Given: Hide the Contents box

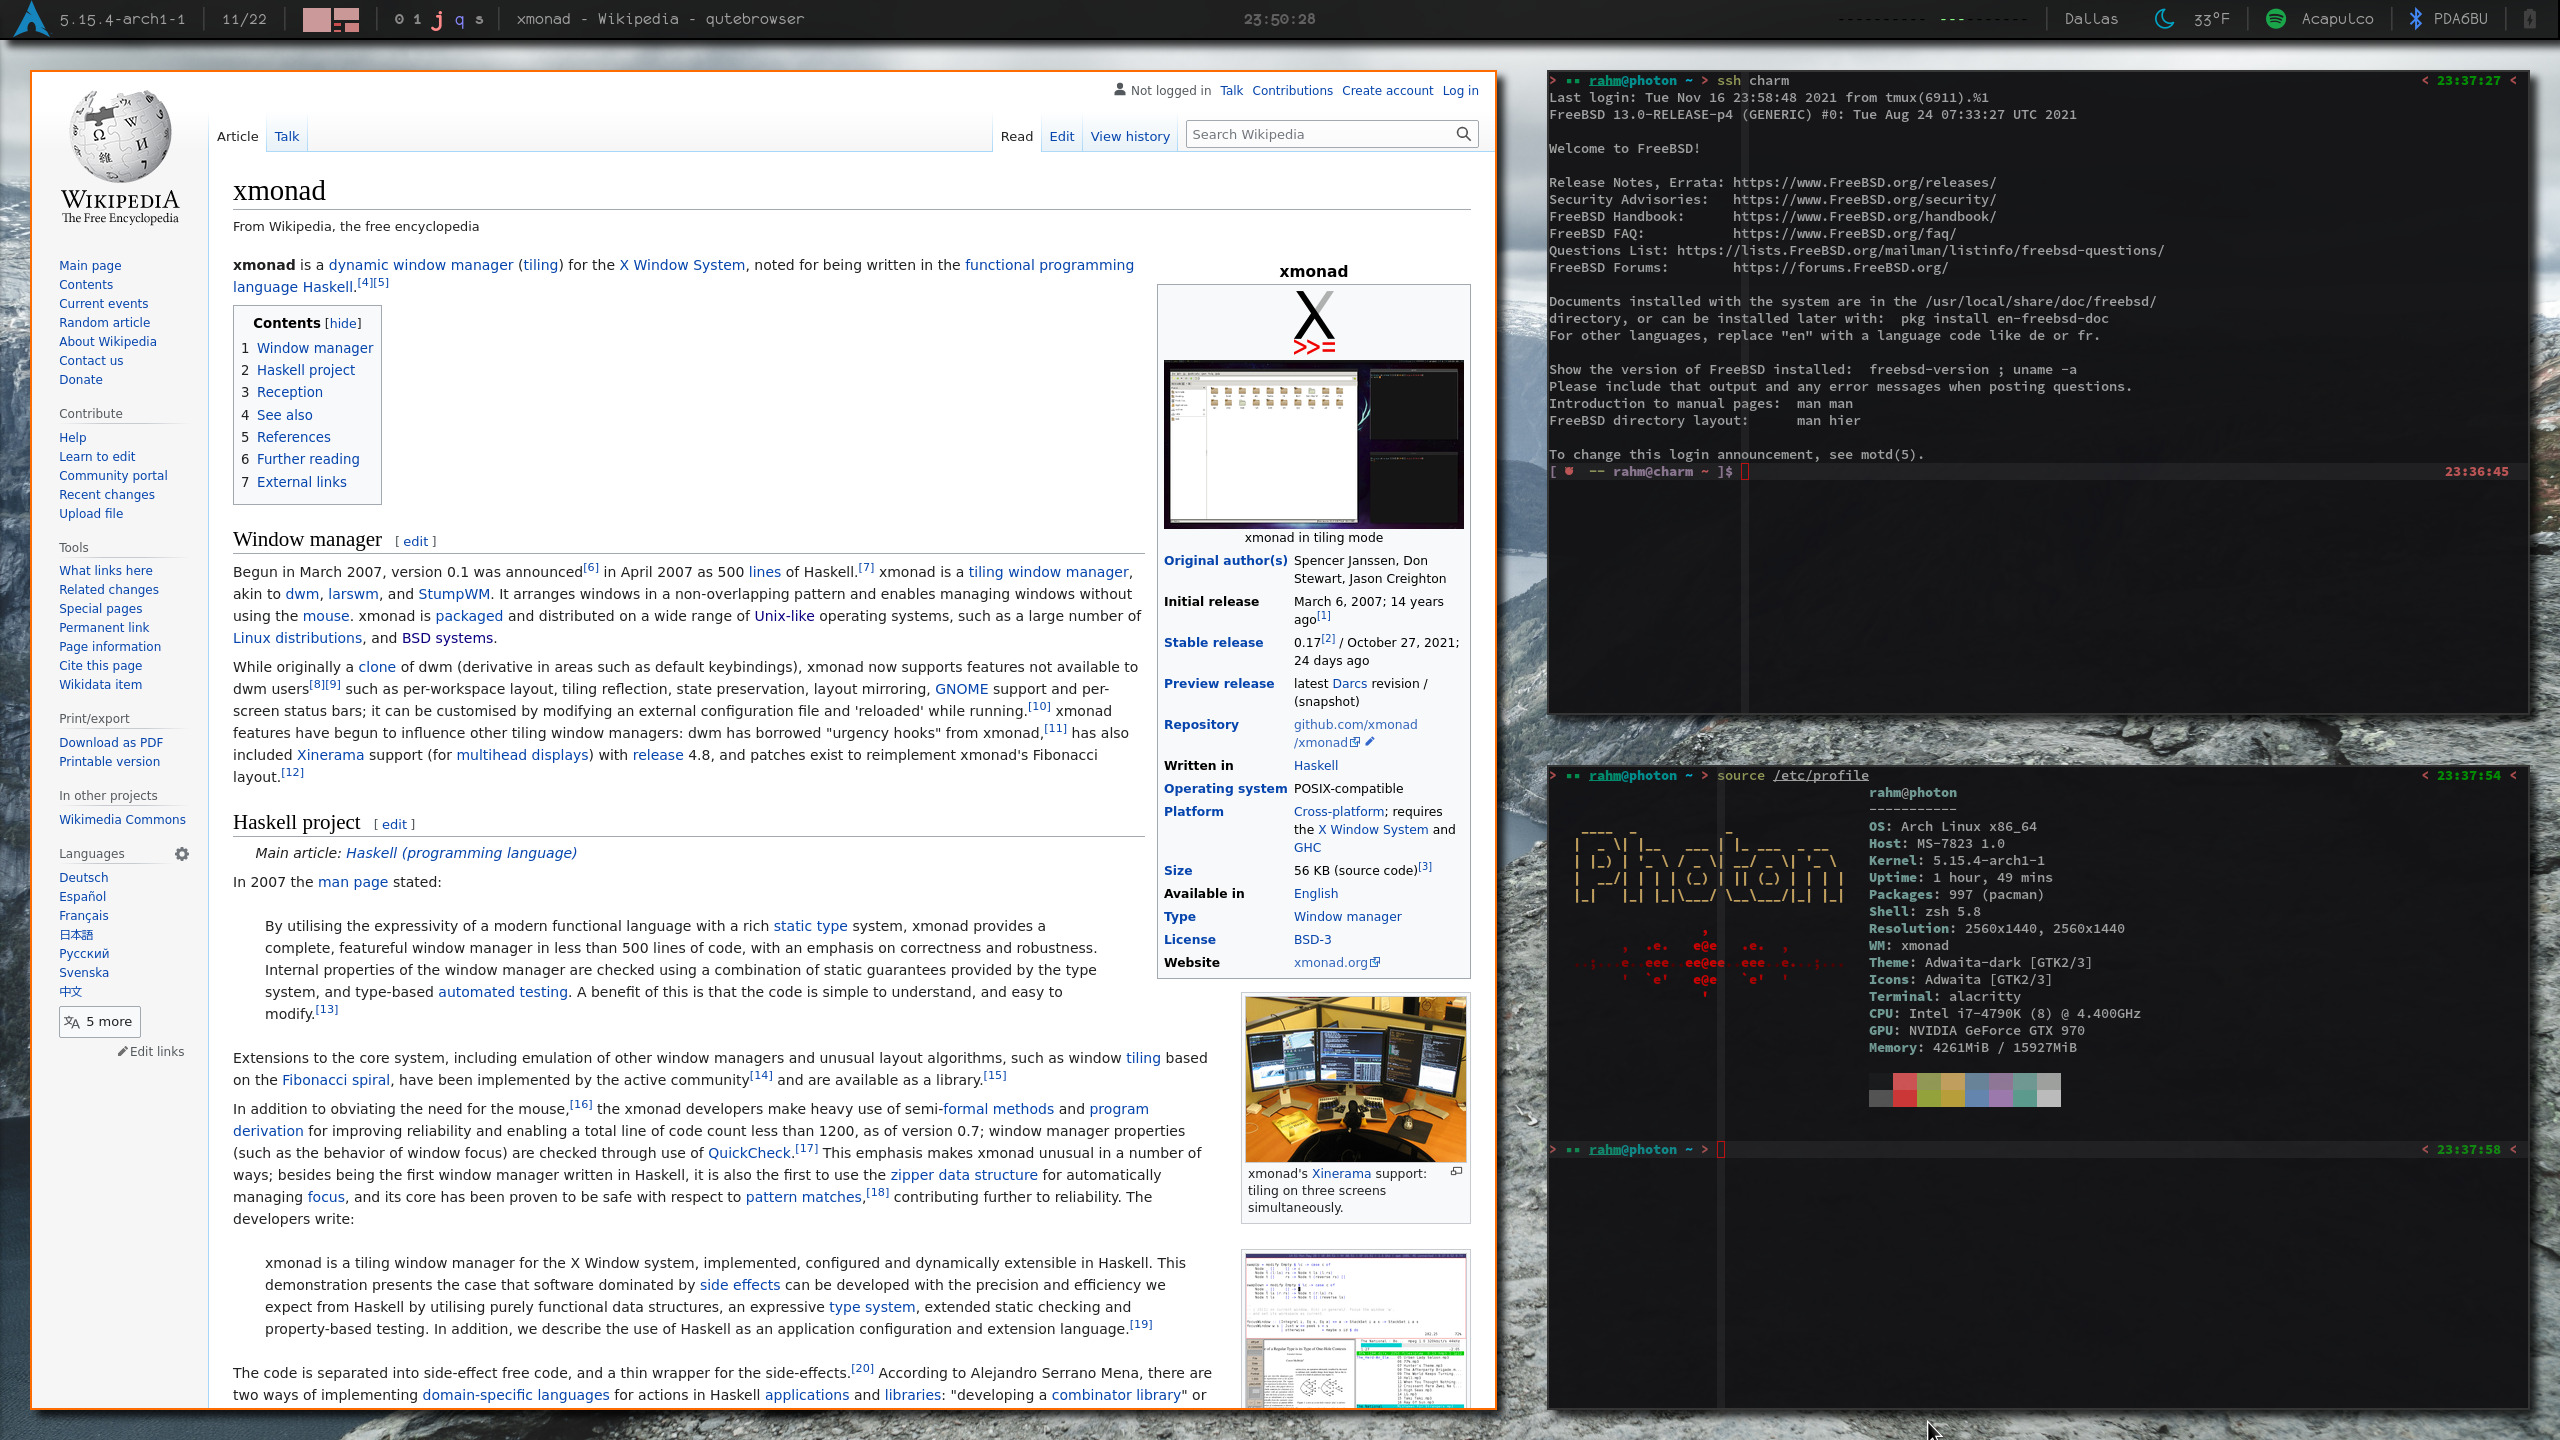Looking at the screenshot, I should click(342, 323).
